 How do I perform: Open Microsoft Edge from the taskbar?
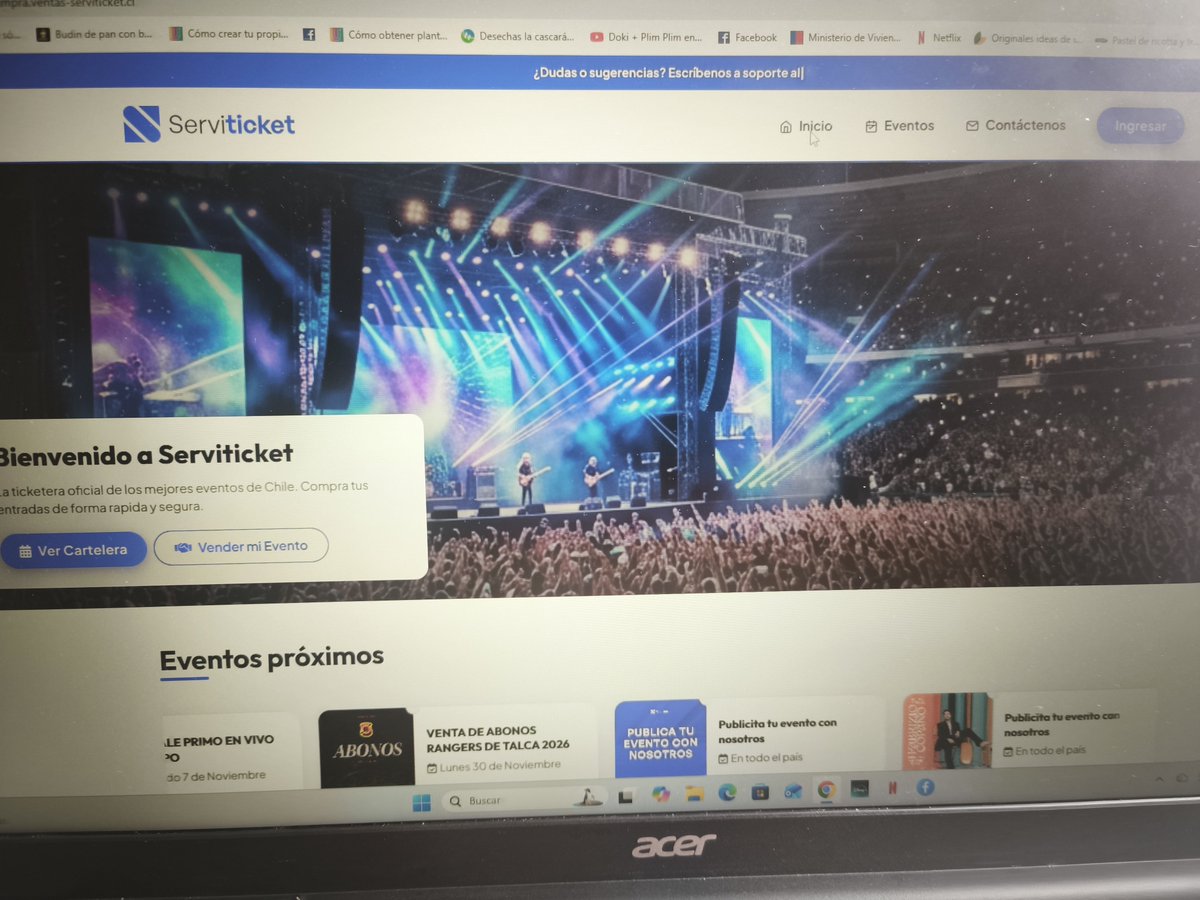point(727,793)
